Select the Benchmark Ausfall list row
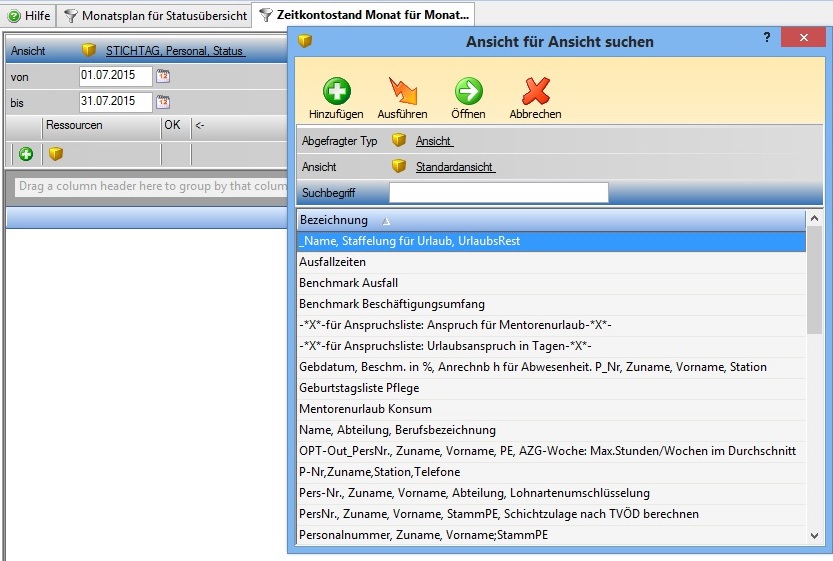 tap(348, 283)
